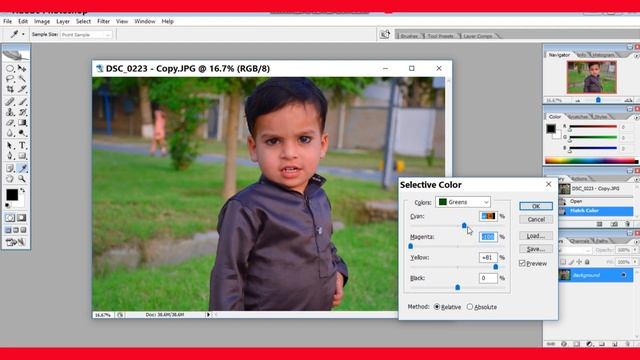Toggle lock position in Layers panel
This screenshot has height=360, width=640.
point(579,262)
